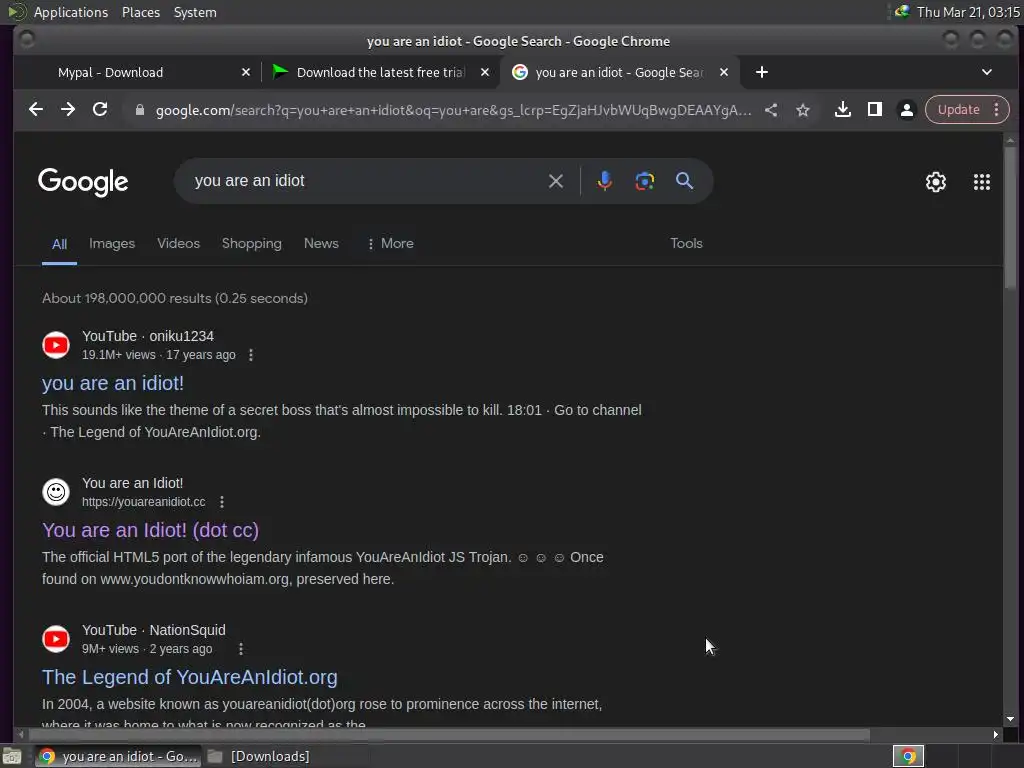Screen dimensions: 1024x768
Task: Click "YouTube · oniku1234" source label
Action: tap(148, 336)
